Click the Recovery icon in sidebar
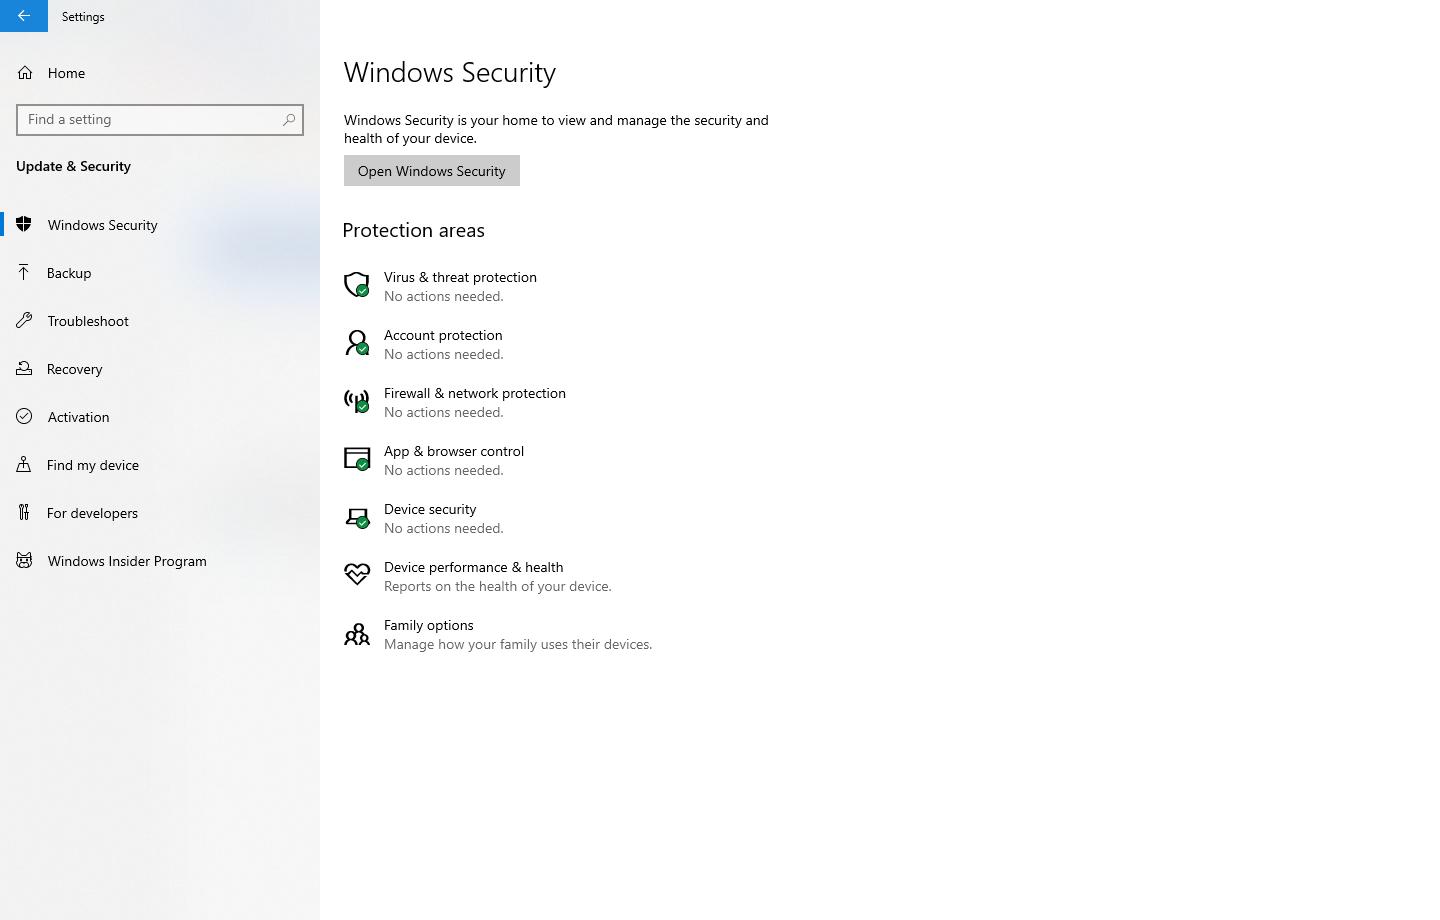The height and width of the screenshot is (920, 1440). click(x=24, y=368)
